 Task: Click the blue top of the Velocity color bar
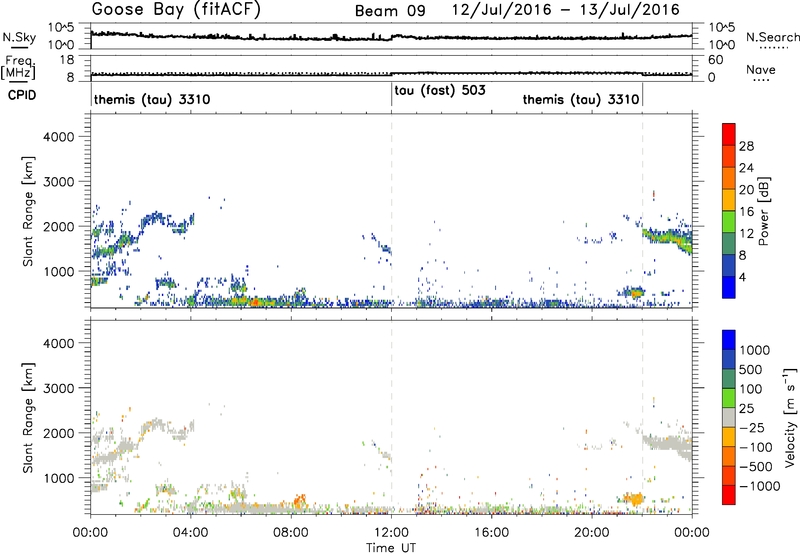click(x=729, y=340)
